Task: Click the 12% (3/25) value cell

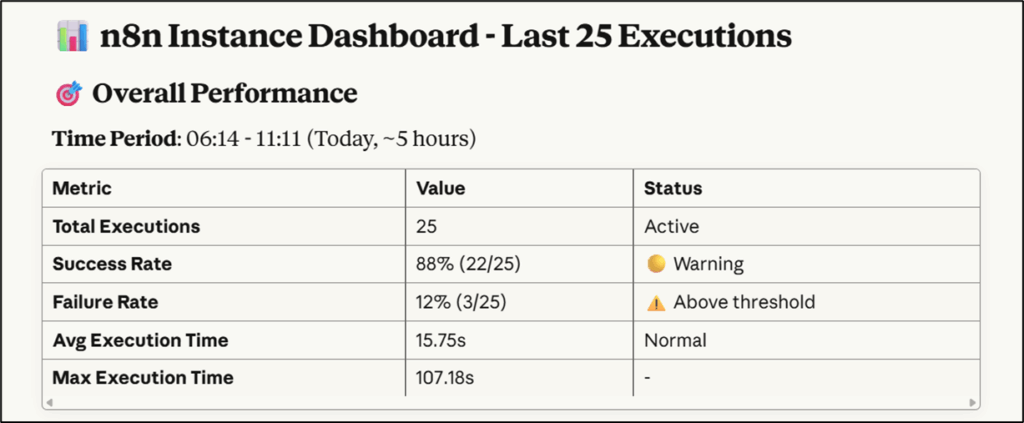Action: coord(461,302)
